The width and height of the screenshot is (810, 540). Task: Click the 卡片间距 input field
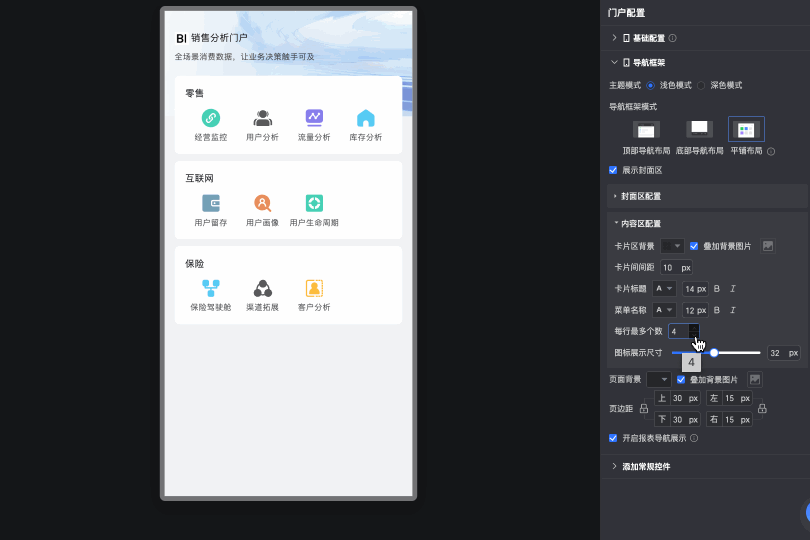point(676,268)
